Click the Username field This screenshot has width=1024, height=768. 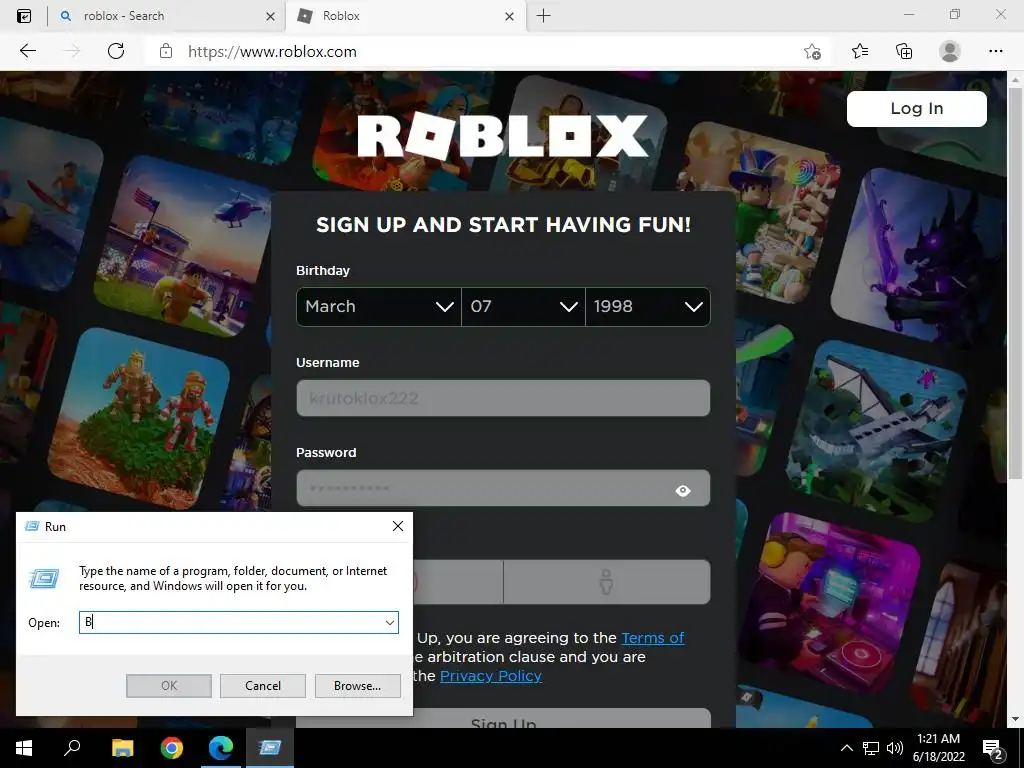coord(503,398)
